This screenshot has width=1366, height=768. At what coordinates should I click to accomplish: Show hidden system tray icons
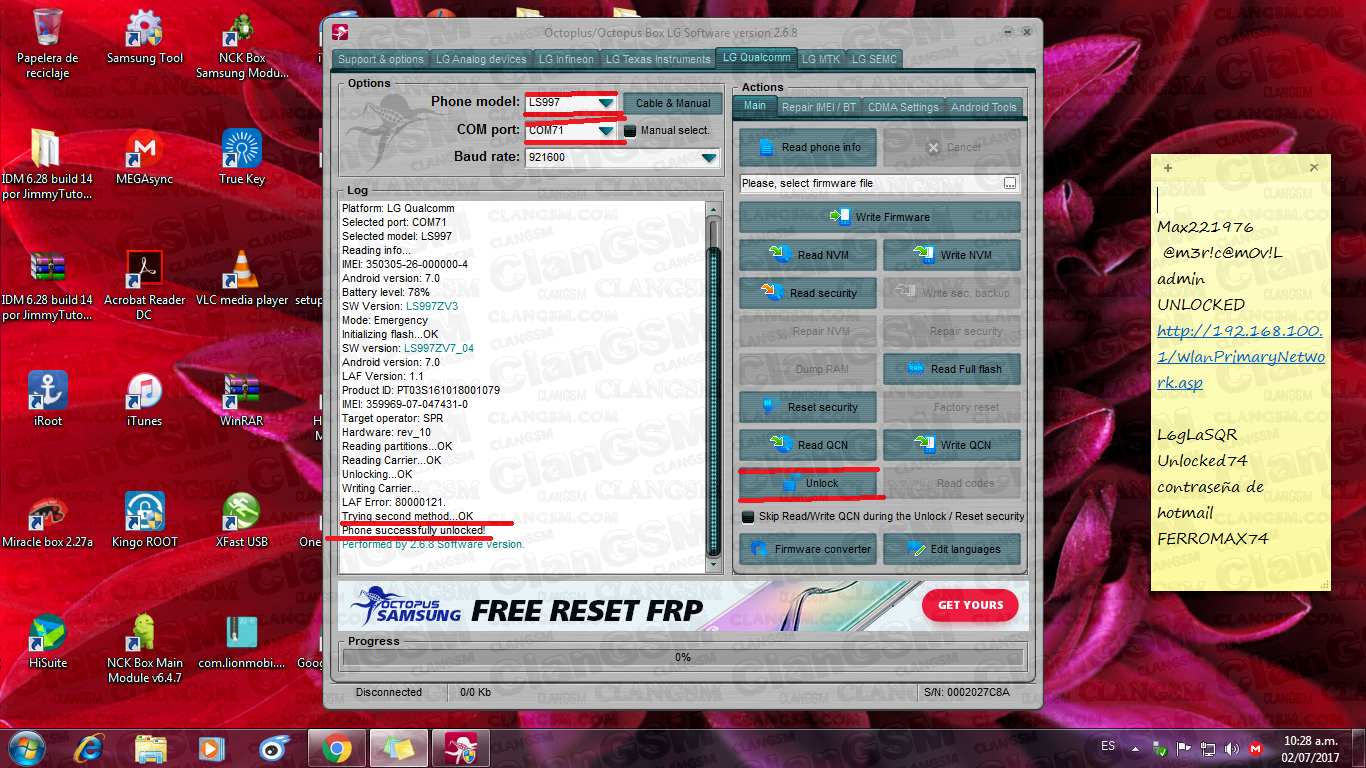tap(1134, 748)
